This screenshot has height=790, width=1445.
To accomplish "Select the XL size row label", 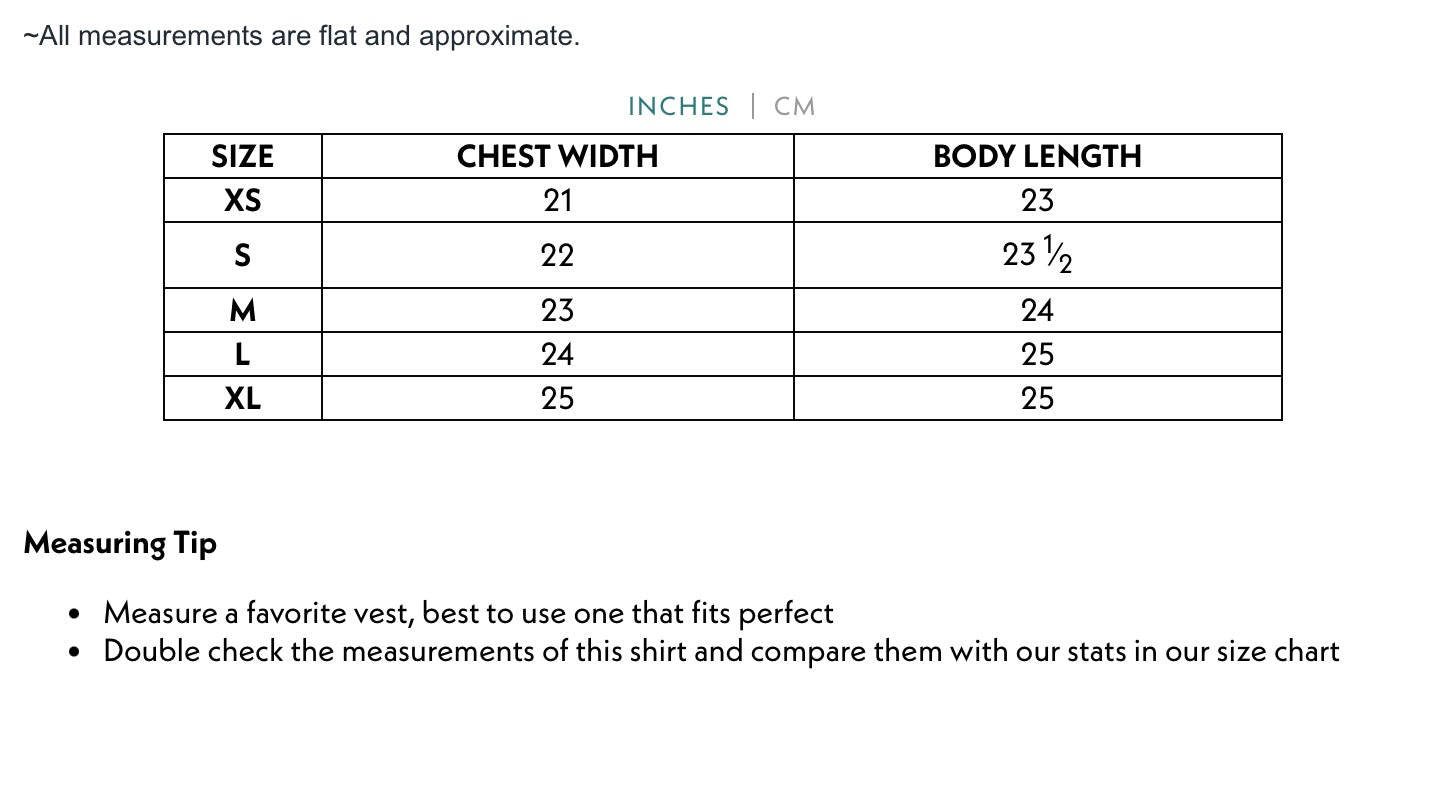I will [x=242, y=399].
